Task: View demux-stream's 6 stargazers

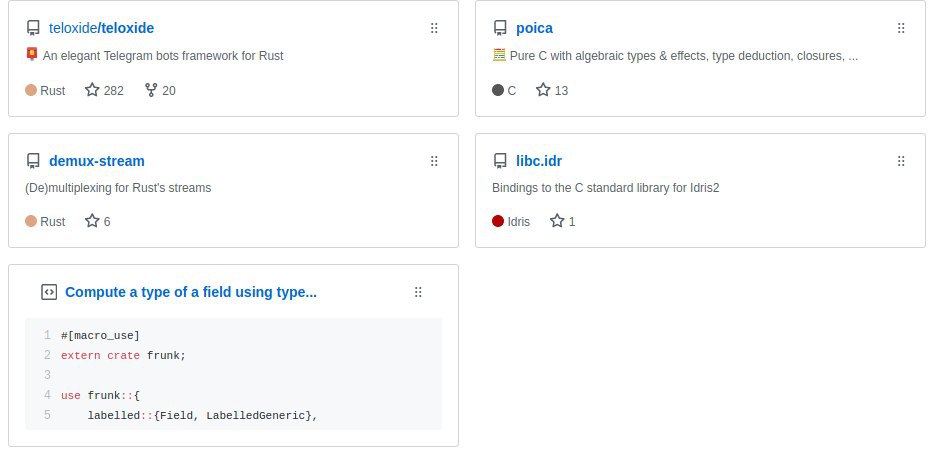Action: (x=98, y=221)
